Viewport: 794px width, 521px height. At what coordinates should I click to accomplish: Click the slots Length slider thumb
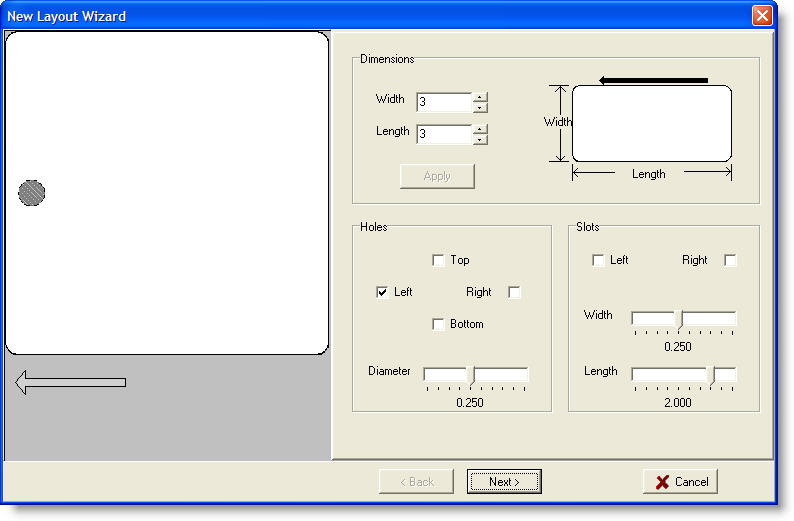coord(711,377)
